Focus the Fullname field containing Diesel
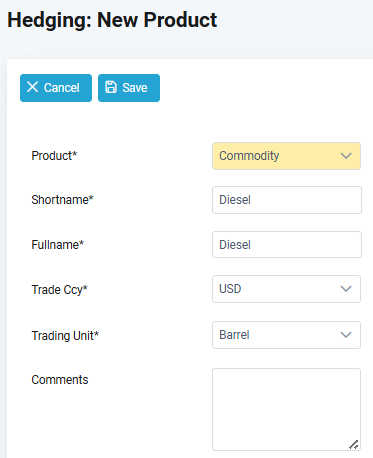The image size is (373, 458). 287,245
